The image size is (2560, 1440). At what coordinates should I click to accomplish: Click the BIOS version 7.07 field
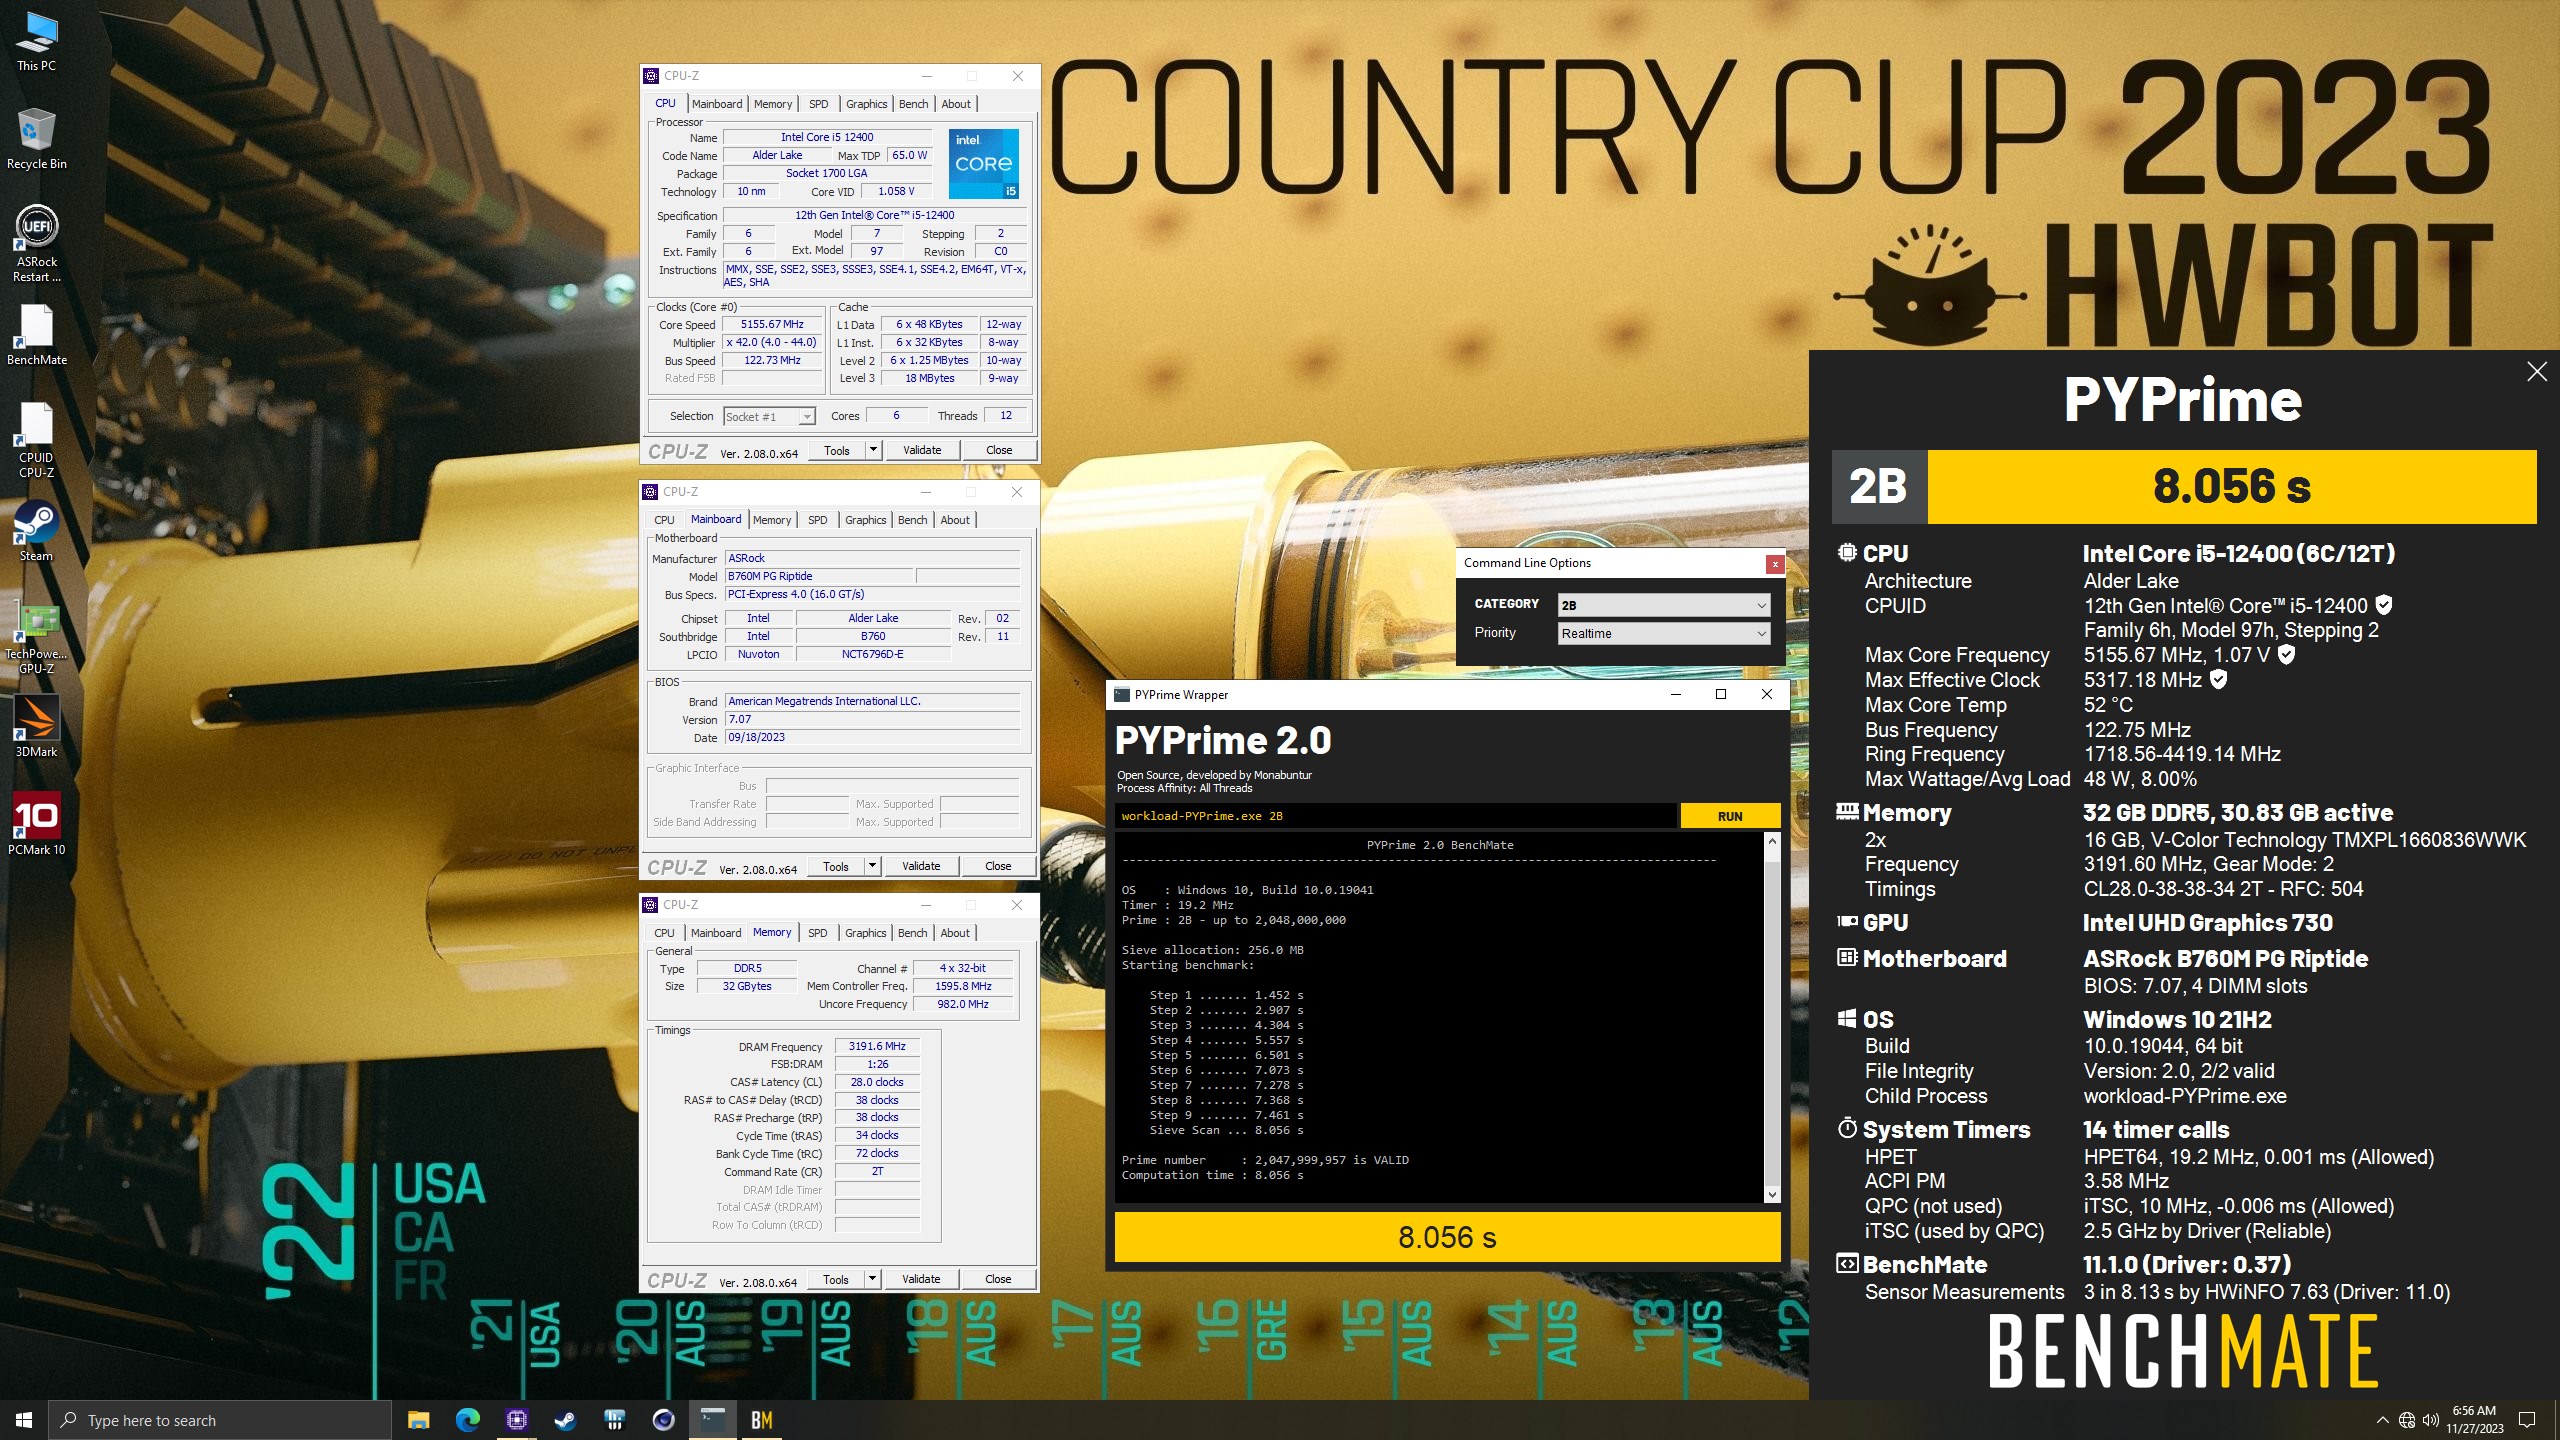872,719
